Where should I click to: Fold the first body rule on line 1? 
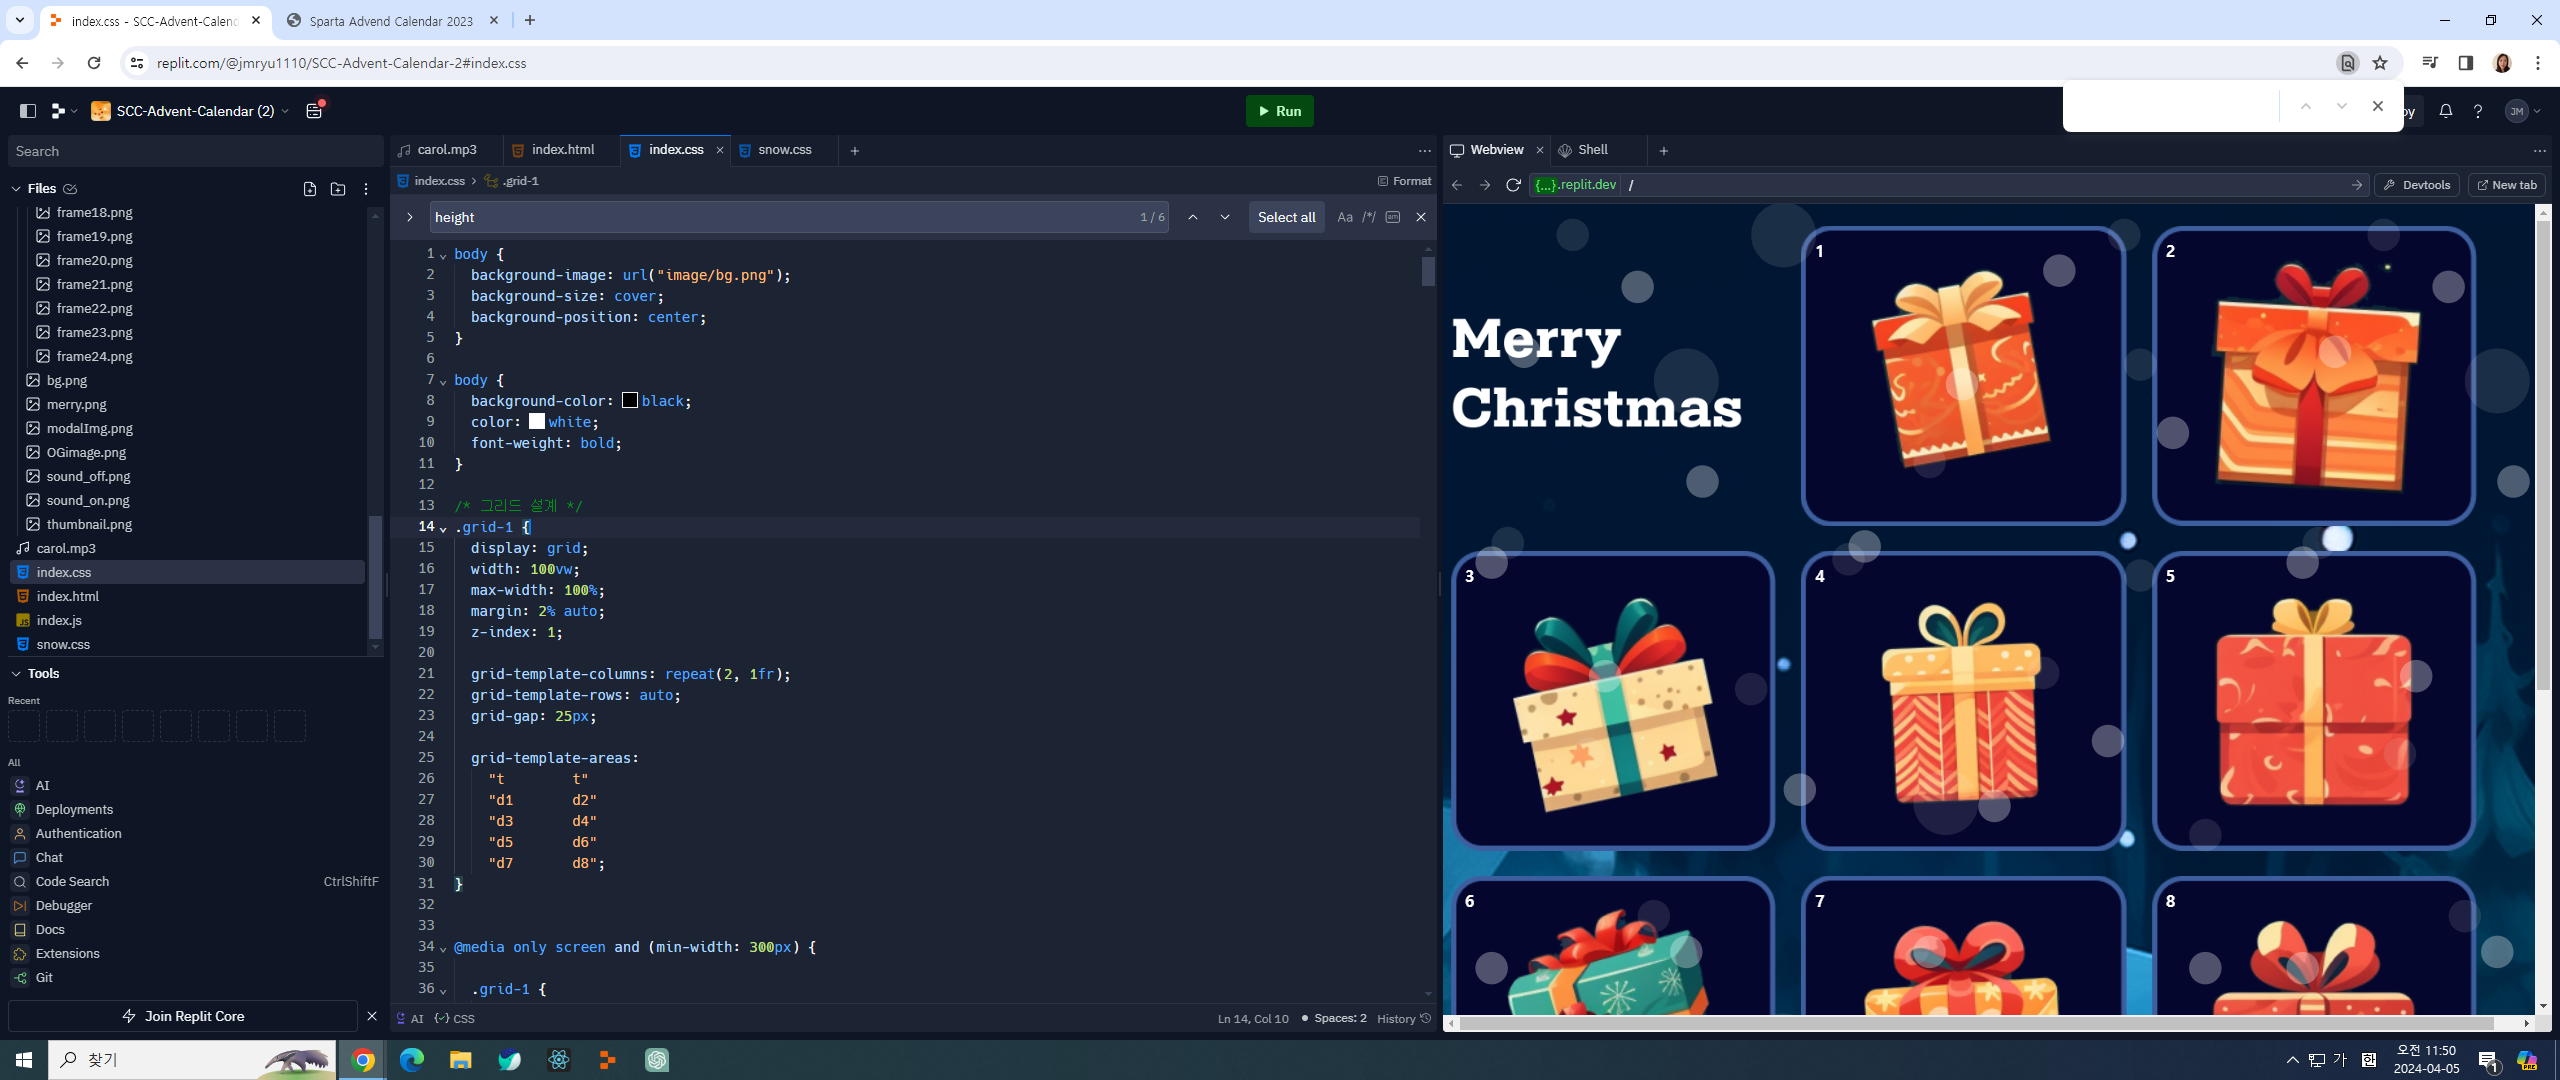tap(443, 255)
